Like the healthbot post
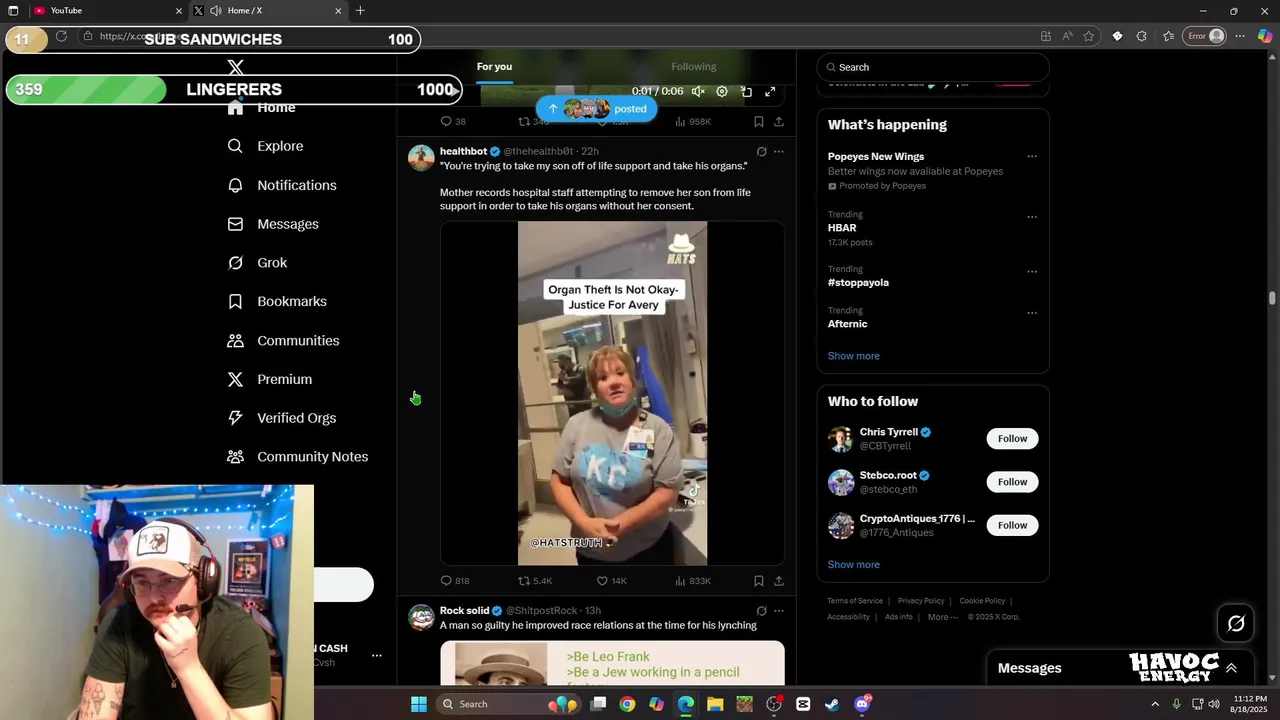 coord(611,581)
